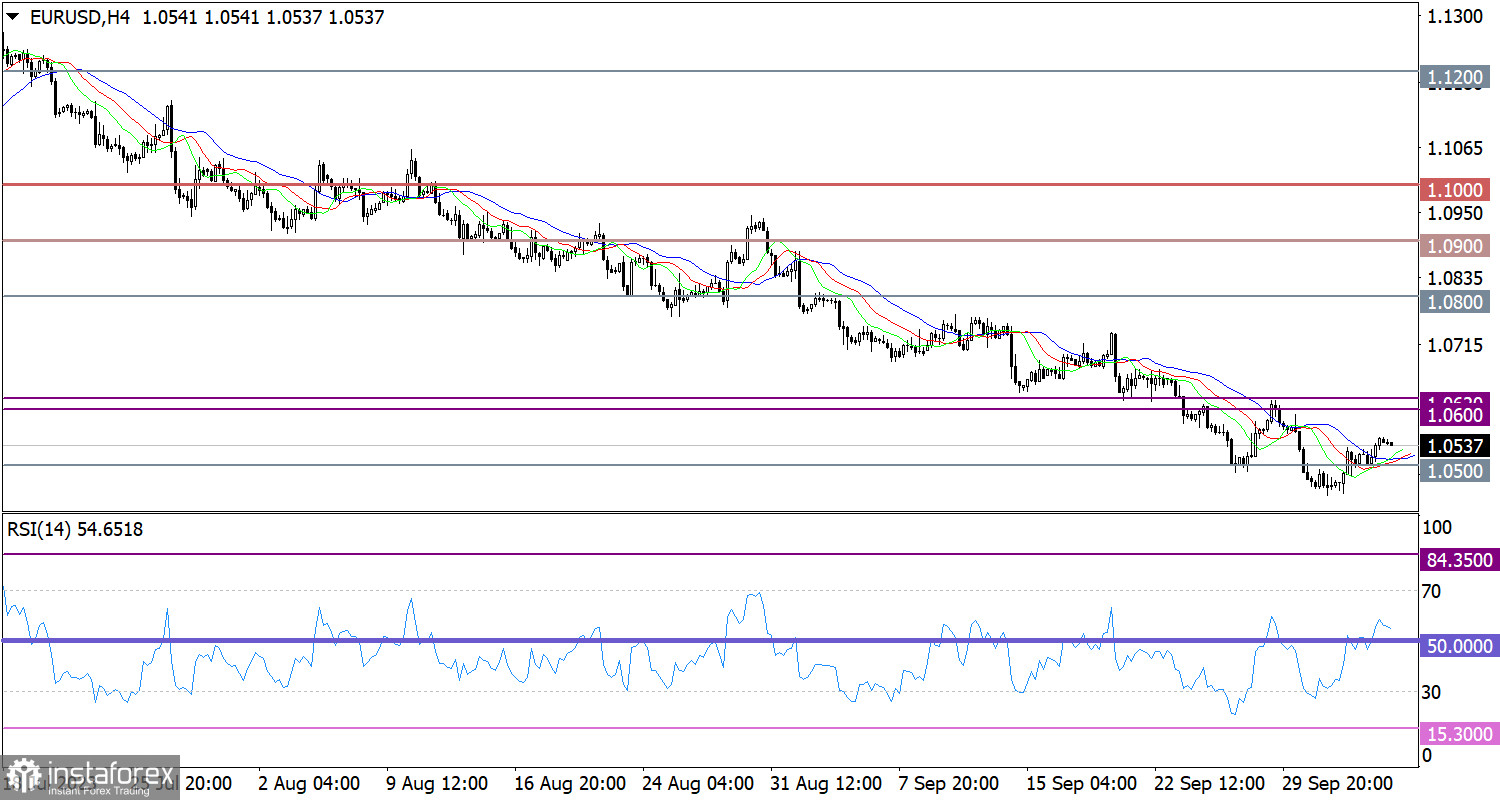Click the thick blue RSI 50 midline

(x=710, y=640)
